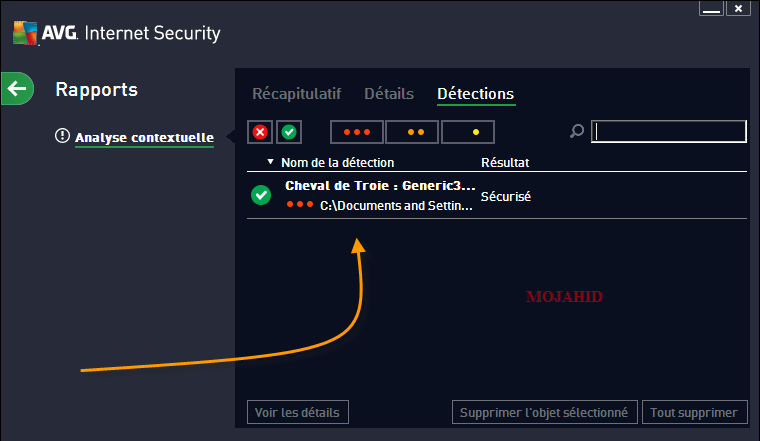Select the Détections tab
760x441 pixels.
point(475,94)
